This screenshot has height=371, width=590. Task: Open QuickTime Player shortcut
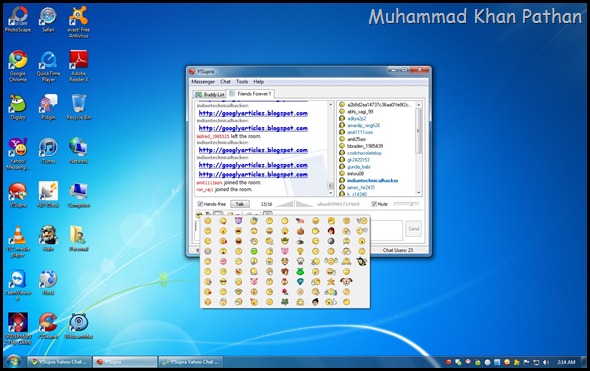tap(48, 66)
